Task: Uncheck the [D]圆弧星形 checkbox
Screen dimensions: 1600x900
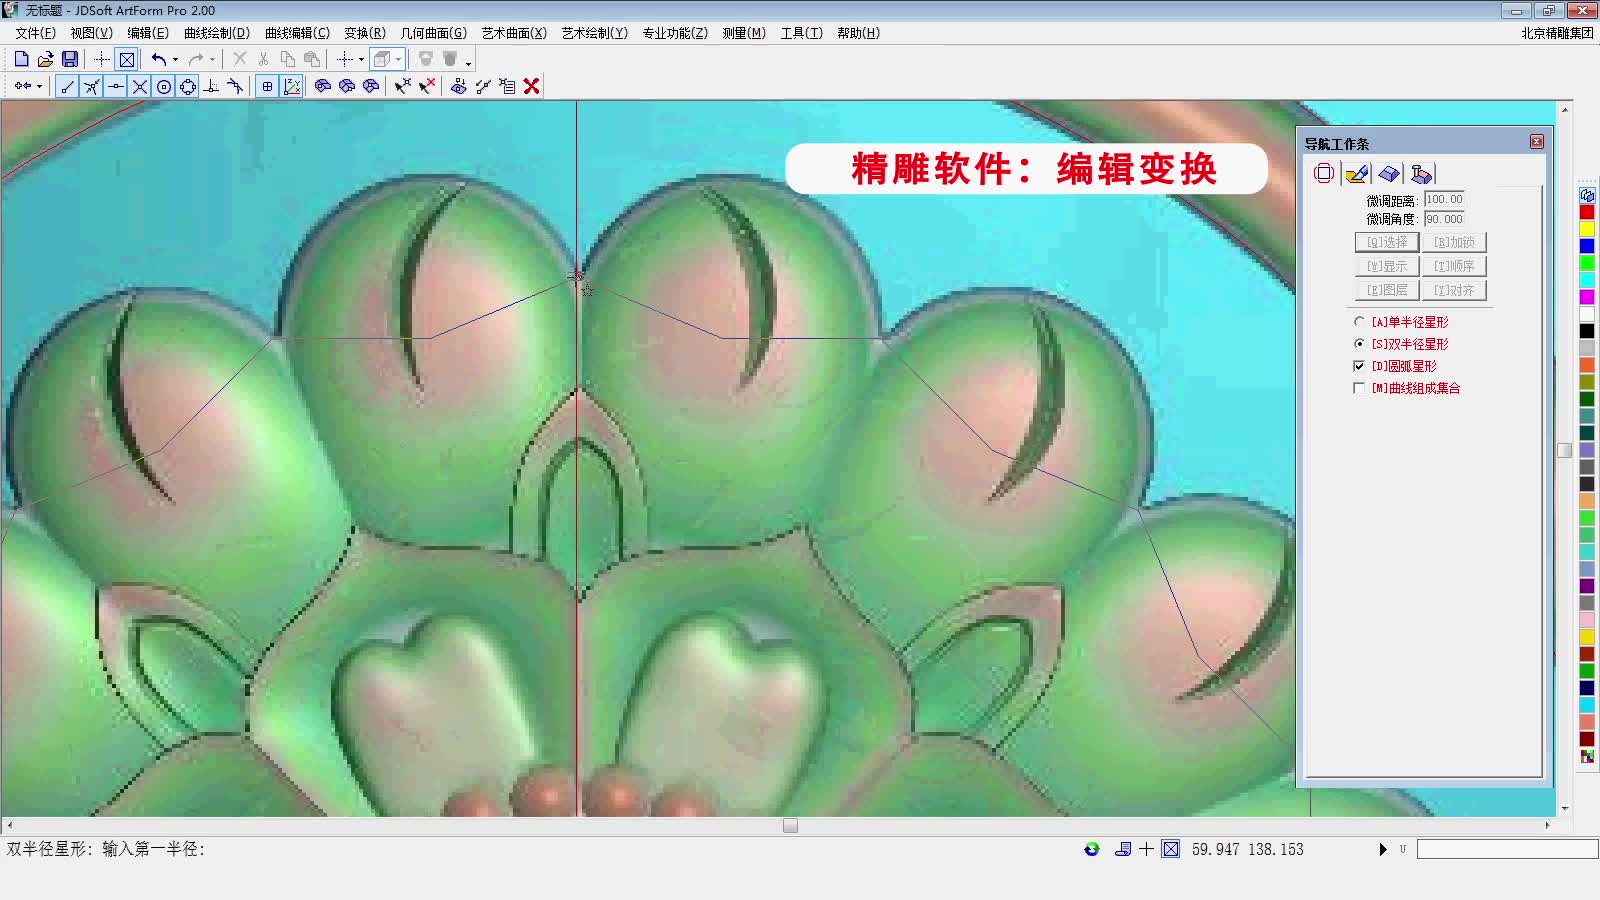Action: coord(1359,365)
